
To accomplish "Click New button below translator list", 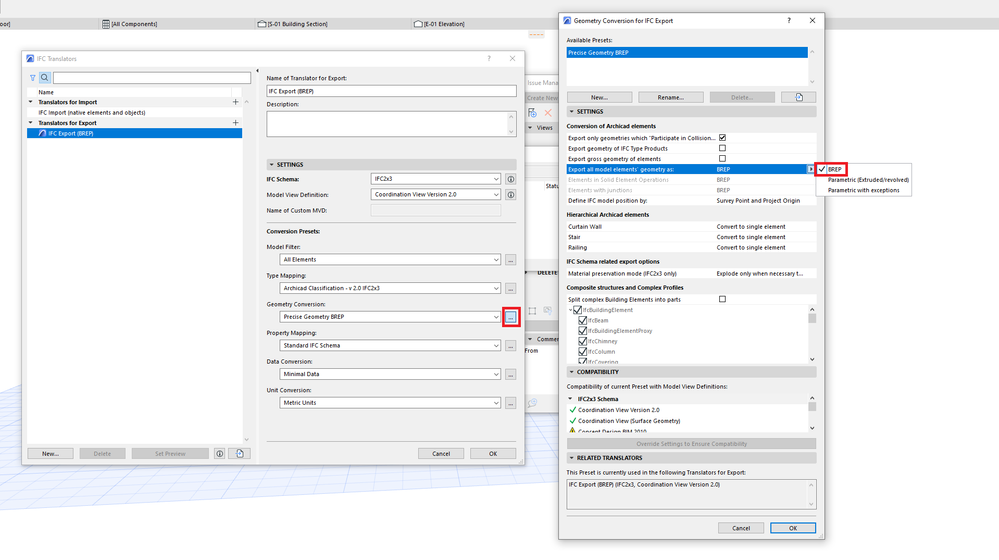I will pyautogui.click(x=50, y=454).
